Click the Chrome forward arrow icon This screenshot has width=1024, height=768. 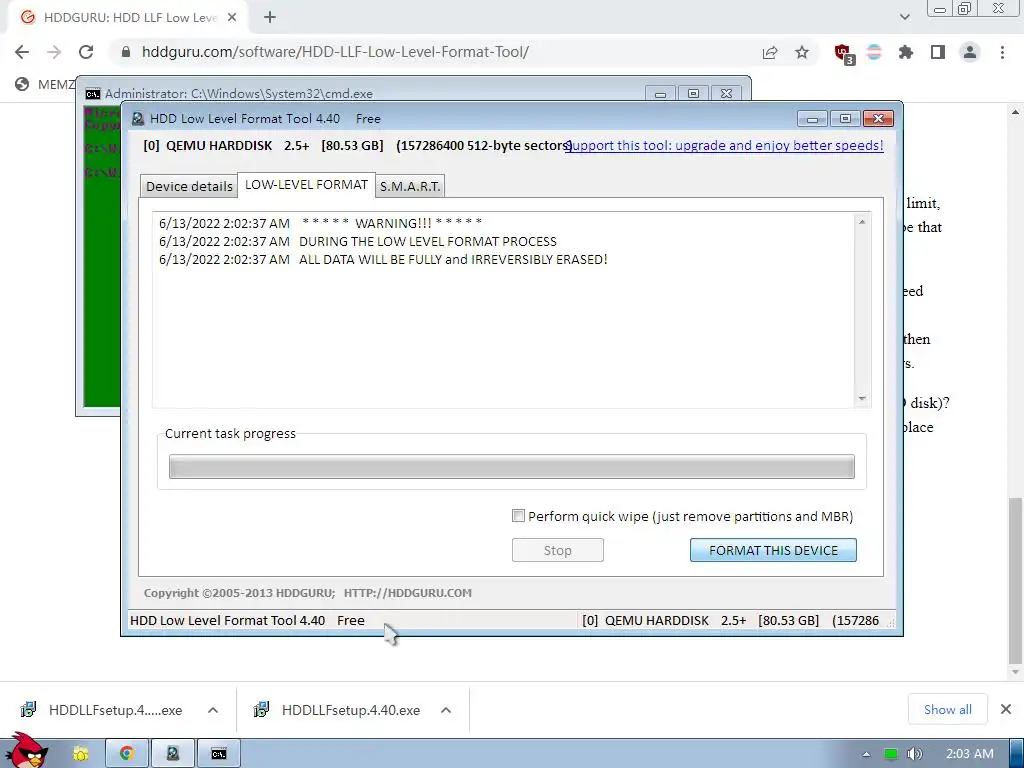(x=54, y=52)
